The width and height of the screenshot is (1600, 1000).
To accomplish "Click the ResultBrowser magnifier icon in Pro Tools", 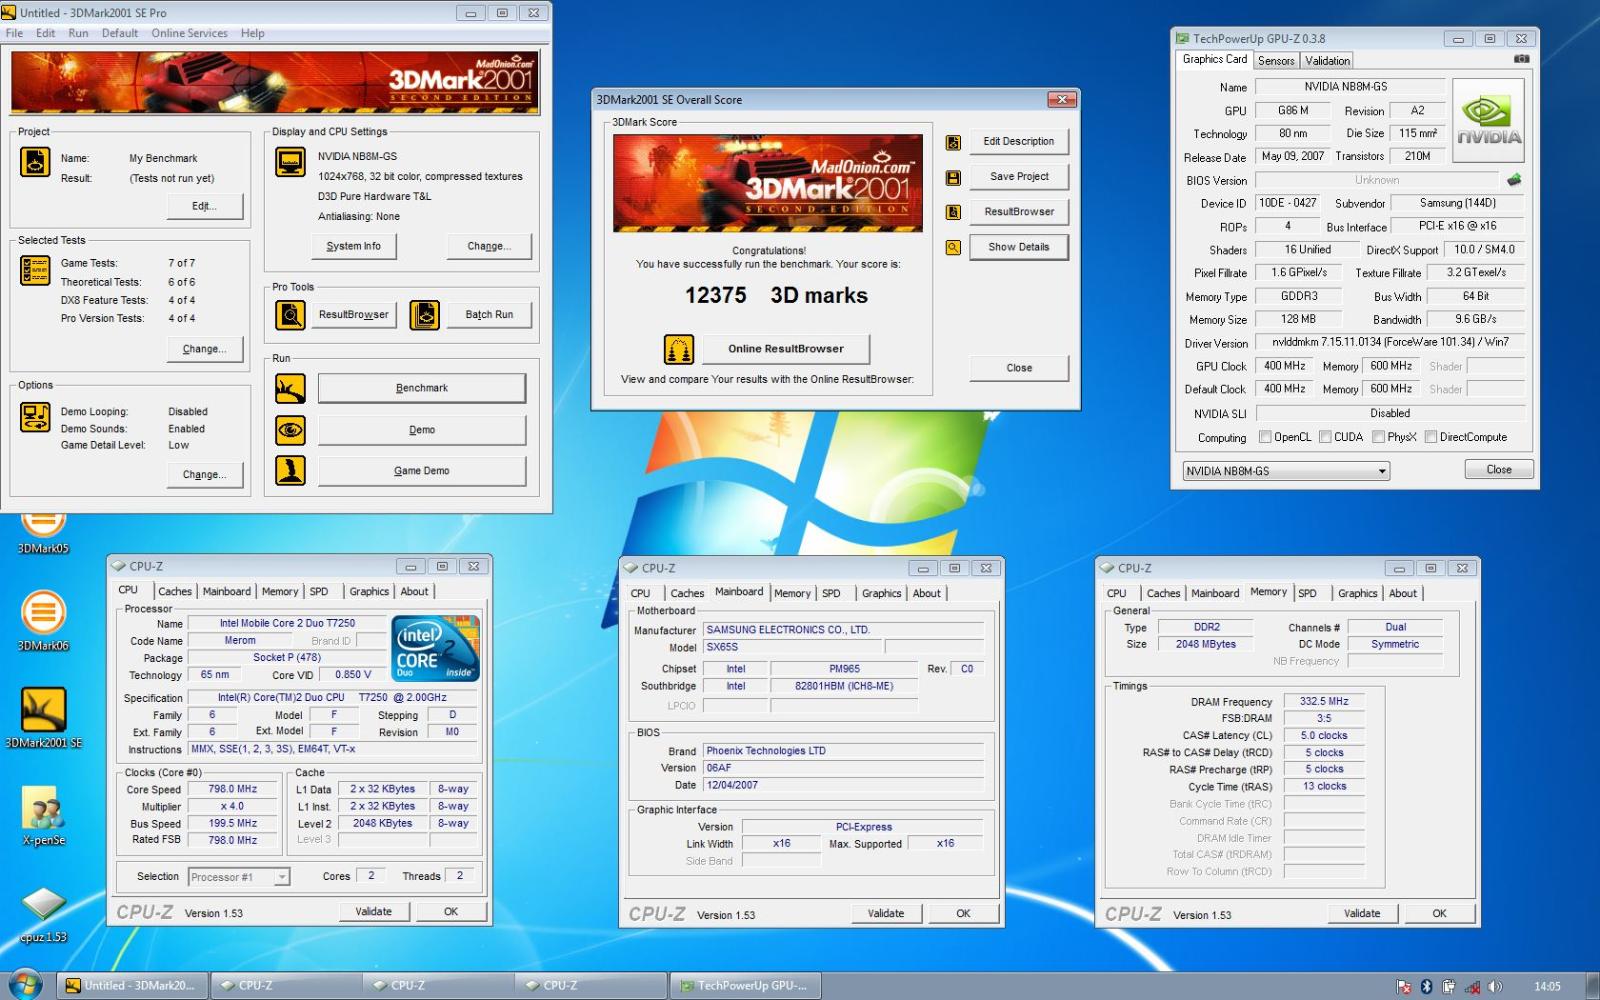I will 291,315.
